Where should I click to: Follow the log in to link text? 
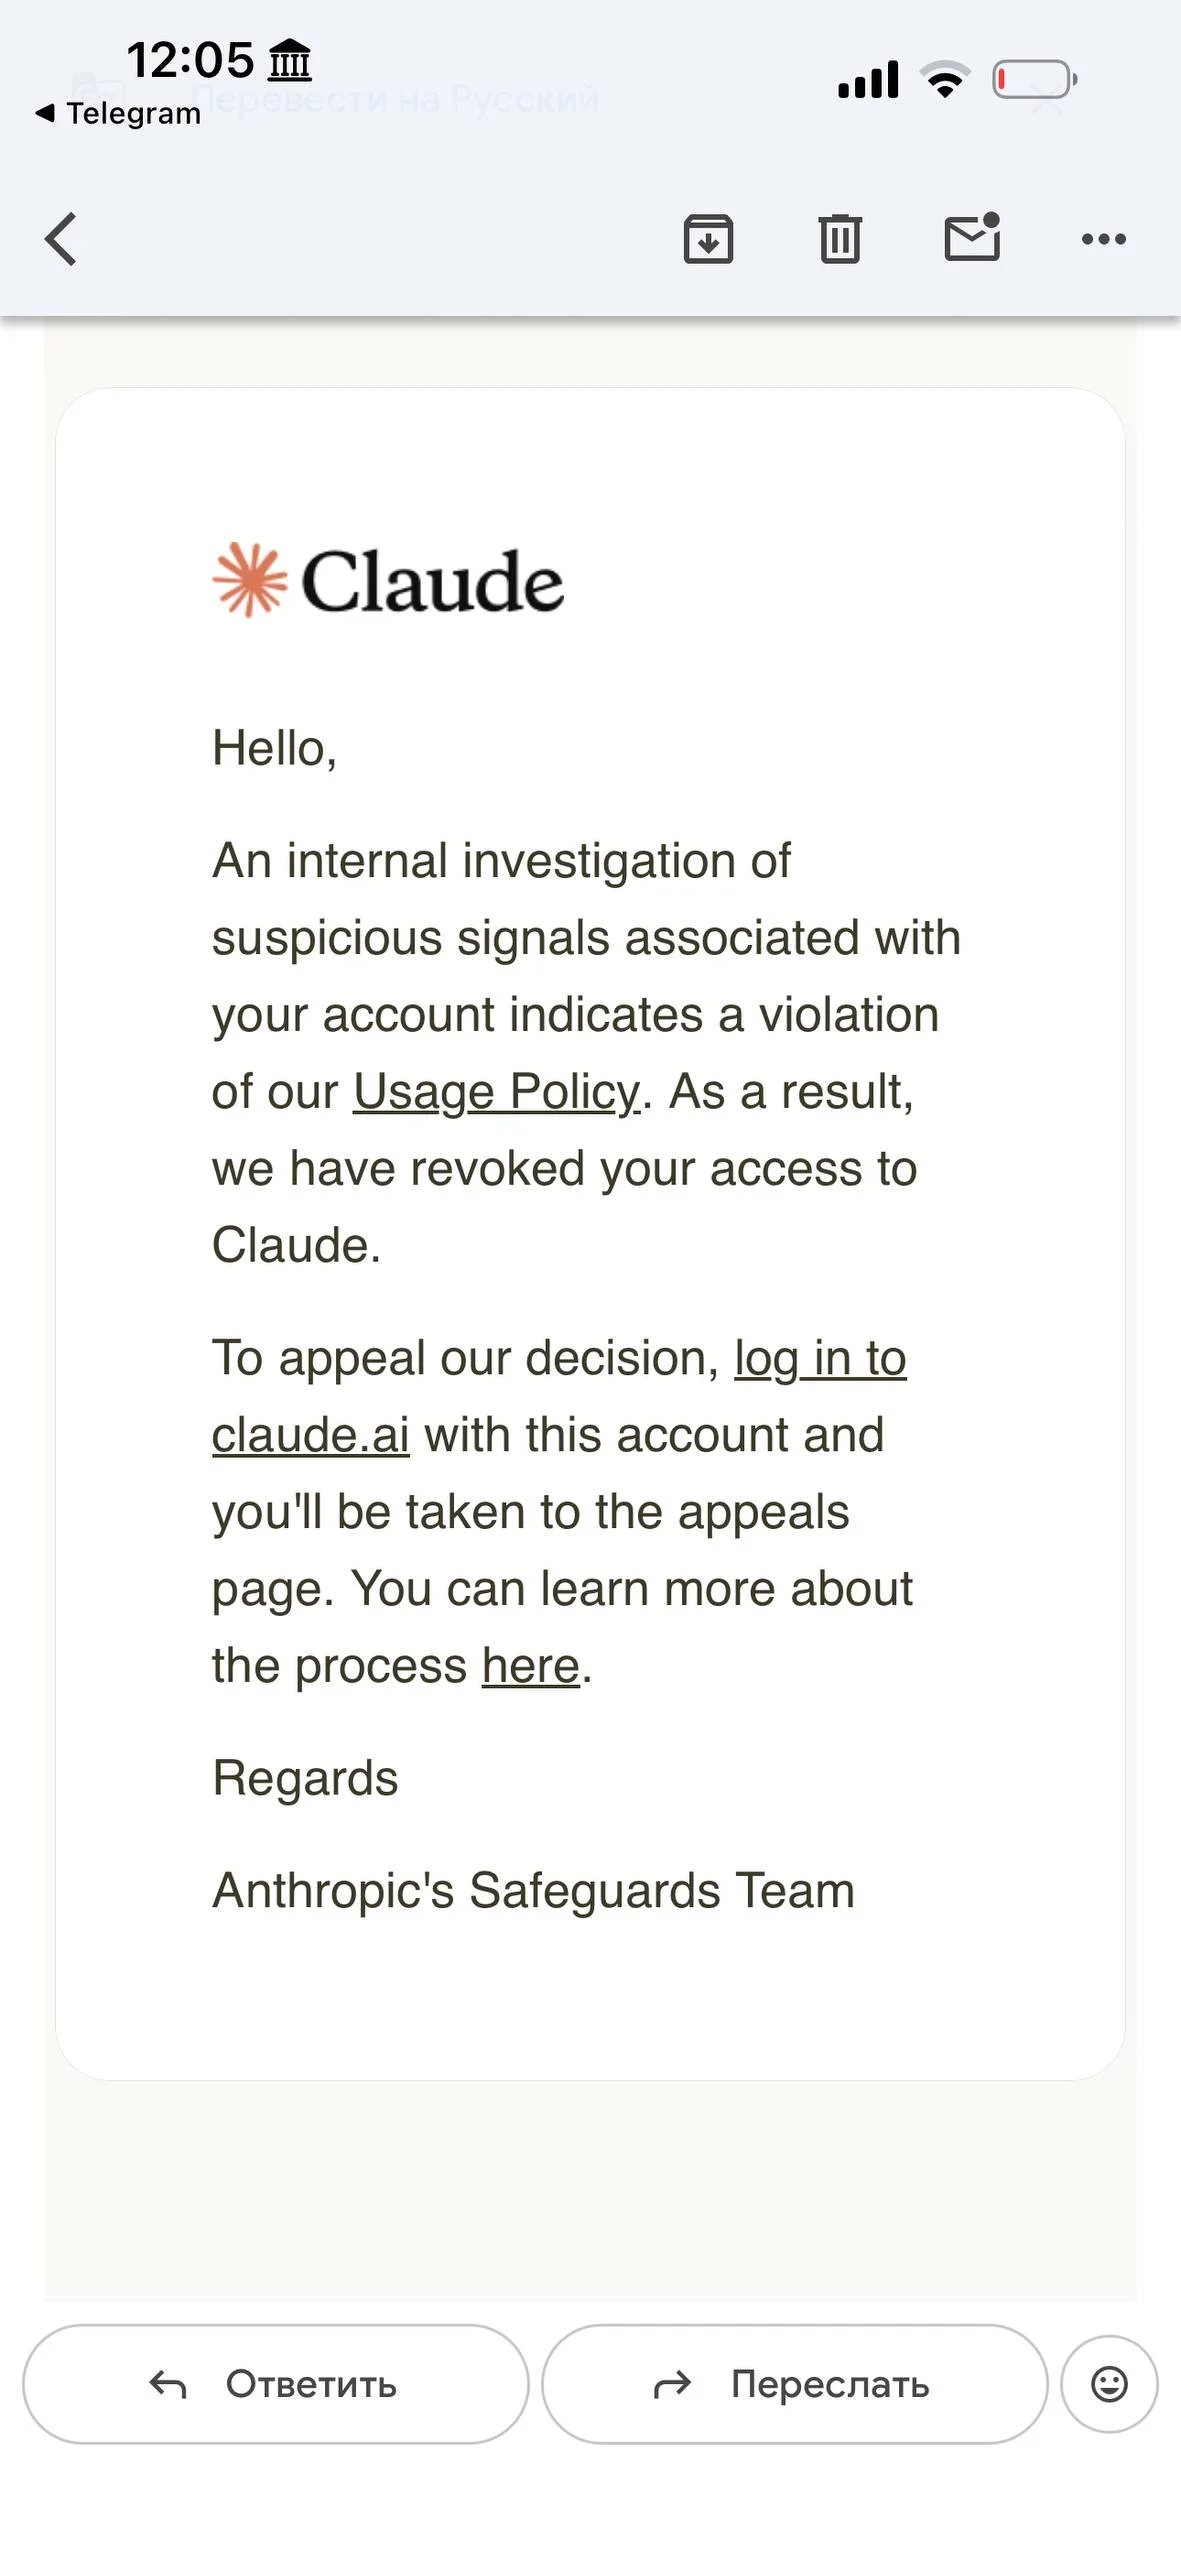[820, 1358]
